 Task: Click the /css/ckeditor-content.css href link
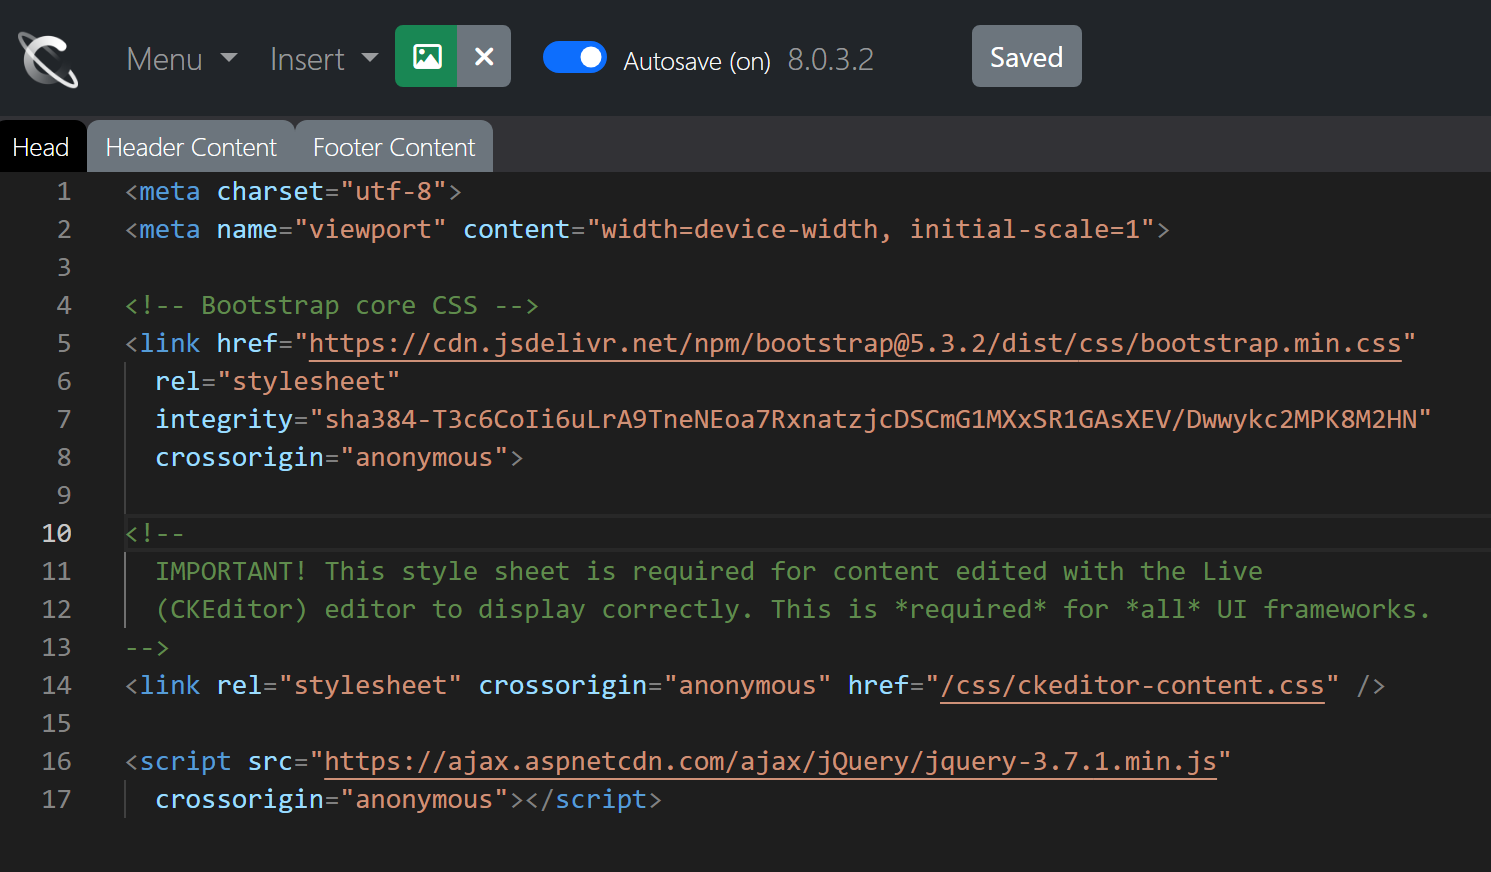[x=1132, y=685]
